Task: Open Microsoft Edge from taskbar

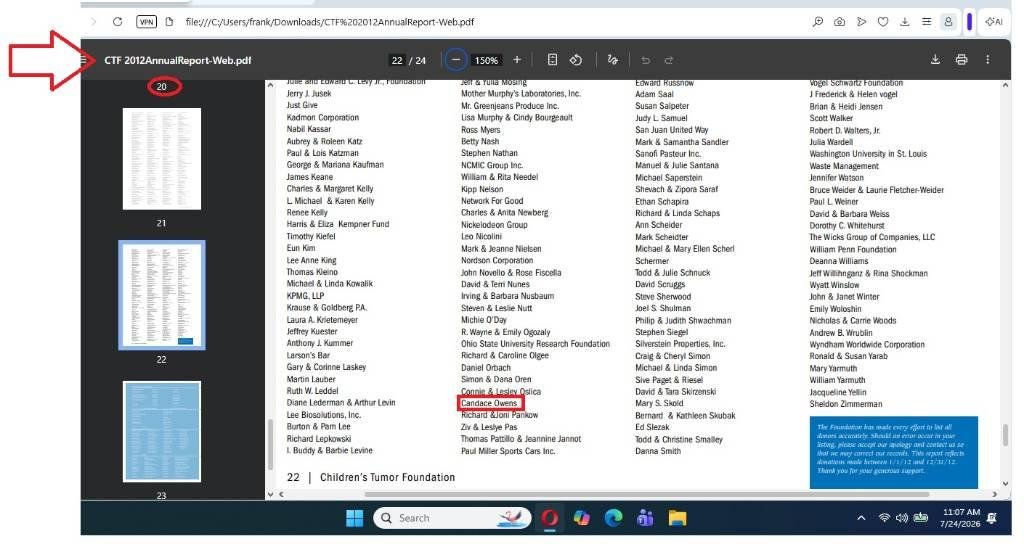Action: tap(613, 518)
